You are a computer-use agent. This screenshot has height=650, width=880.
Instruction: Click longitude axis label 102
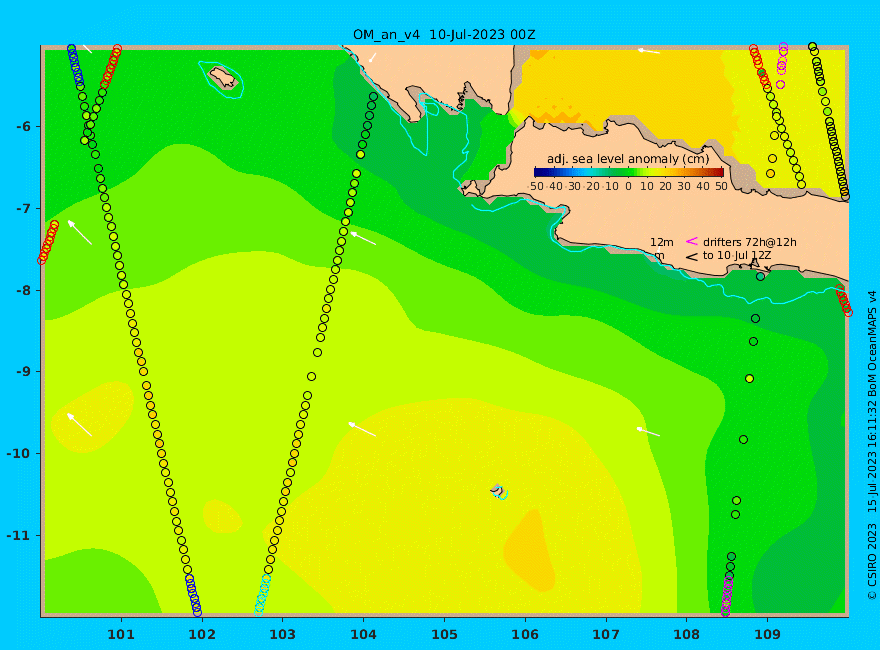(201, 634)
